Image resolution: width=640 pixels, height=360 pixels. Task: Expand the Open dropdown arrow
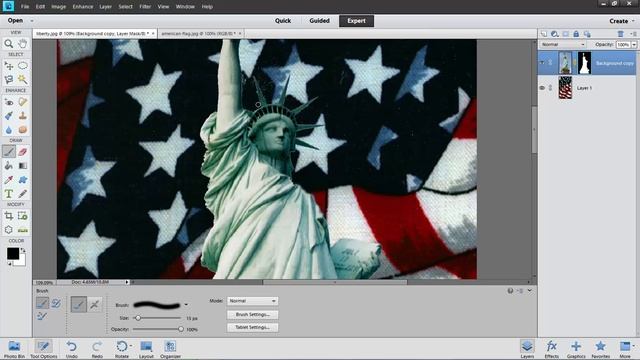(32, 21)
